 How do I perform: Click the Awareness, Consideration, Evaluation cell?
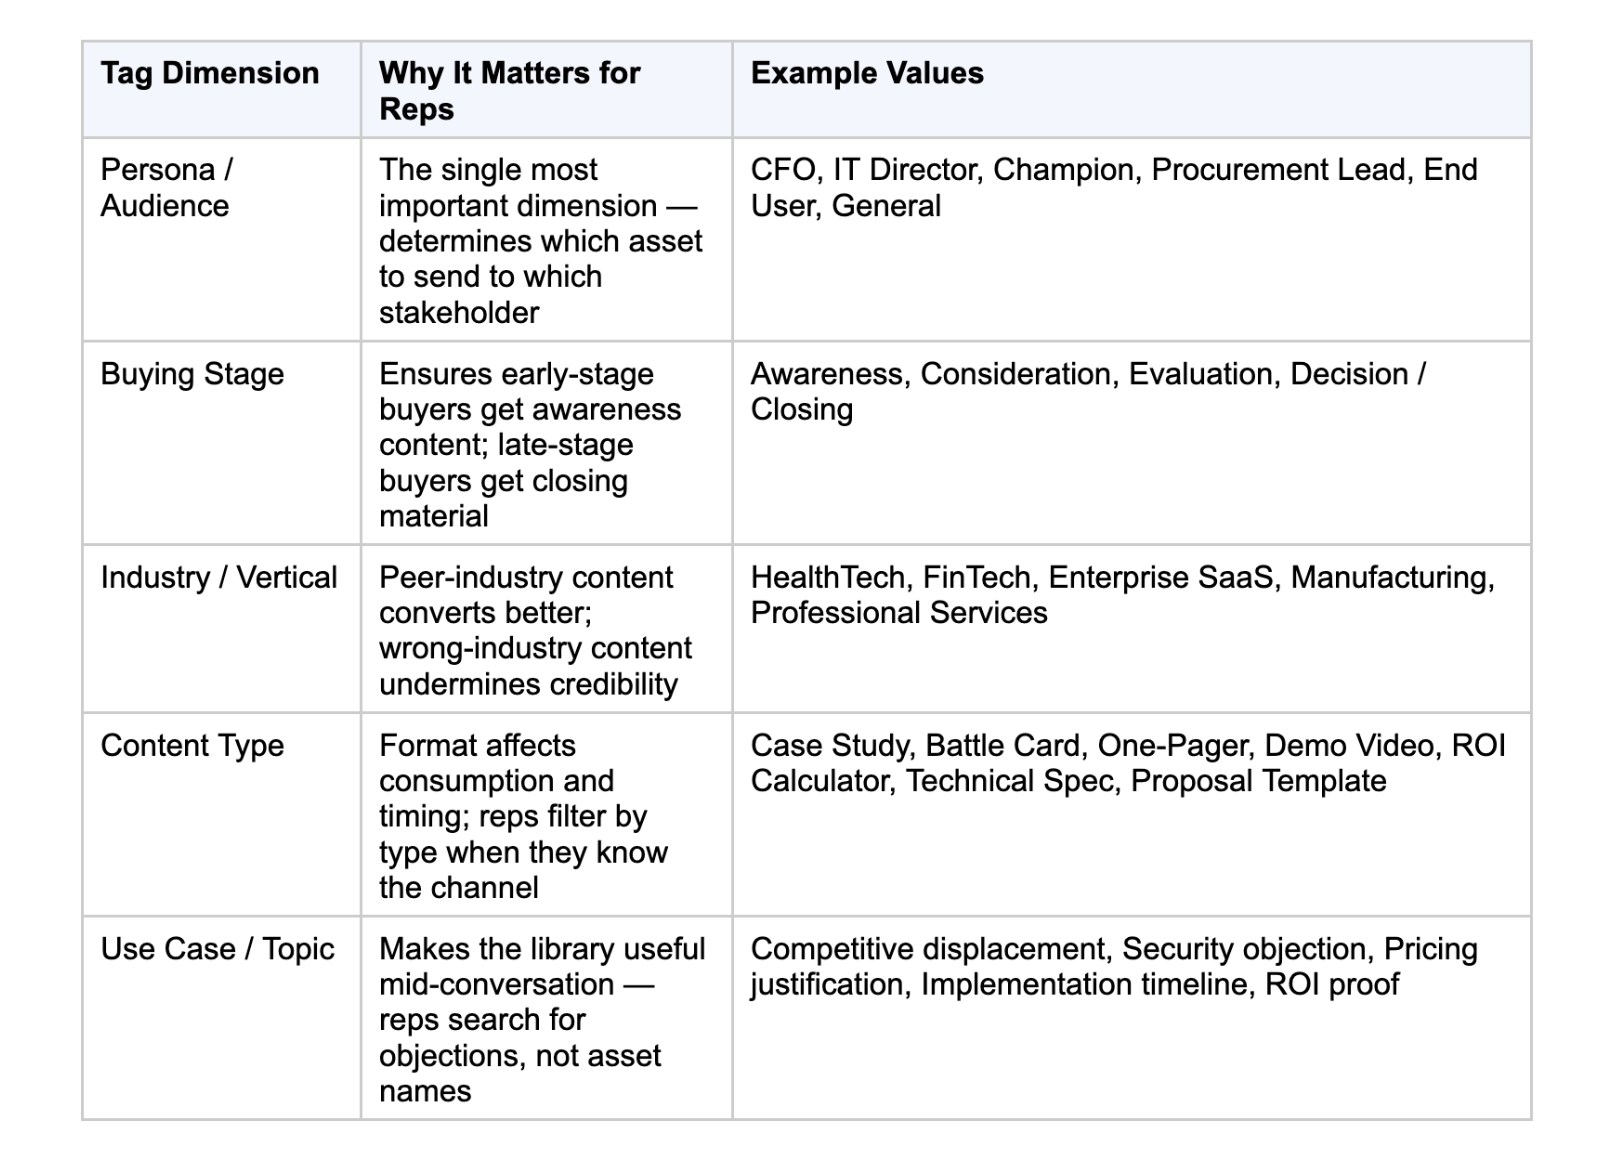pos(1131,444)
